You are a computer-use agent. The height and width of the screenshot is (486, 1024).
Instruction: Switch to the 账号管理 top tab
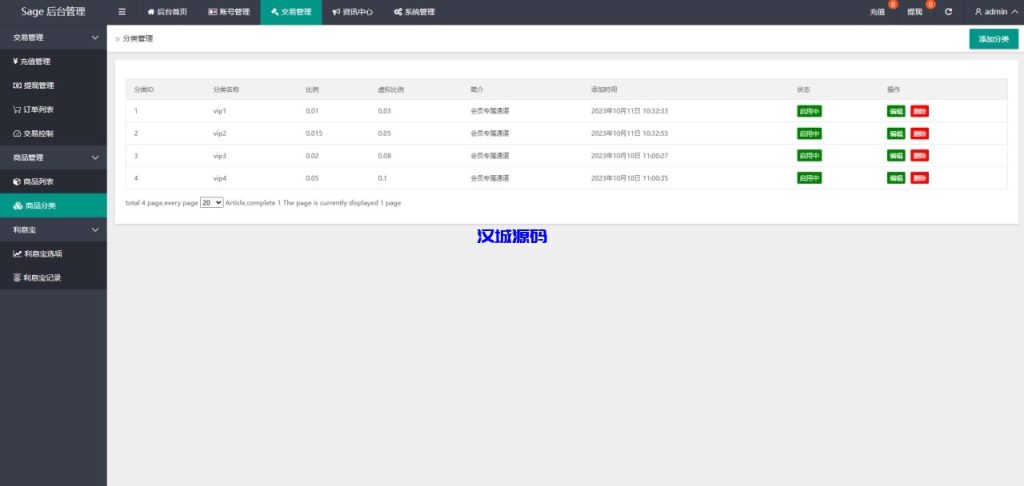[x=228, y=12]
